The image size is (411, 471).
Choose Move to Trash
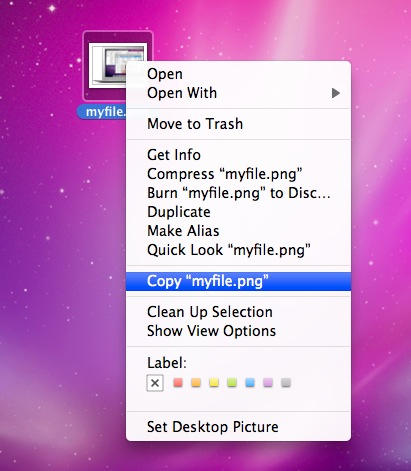tap(195, 124)
